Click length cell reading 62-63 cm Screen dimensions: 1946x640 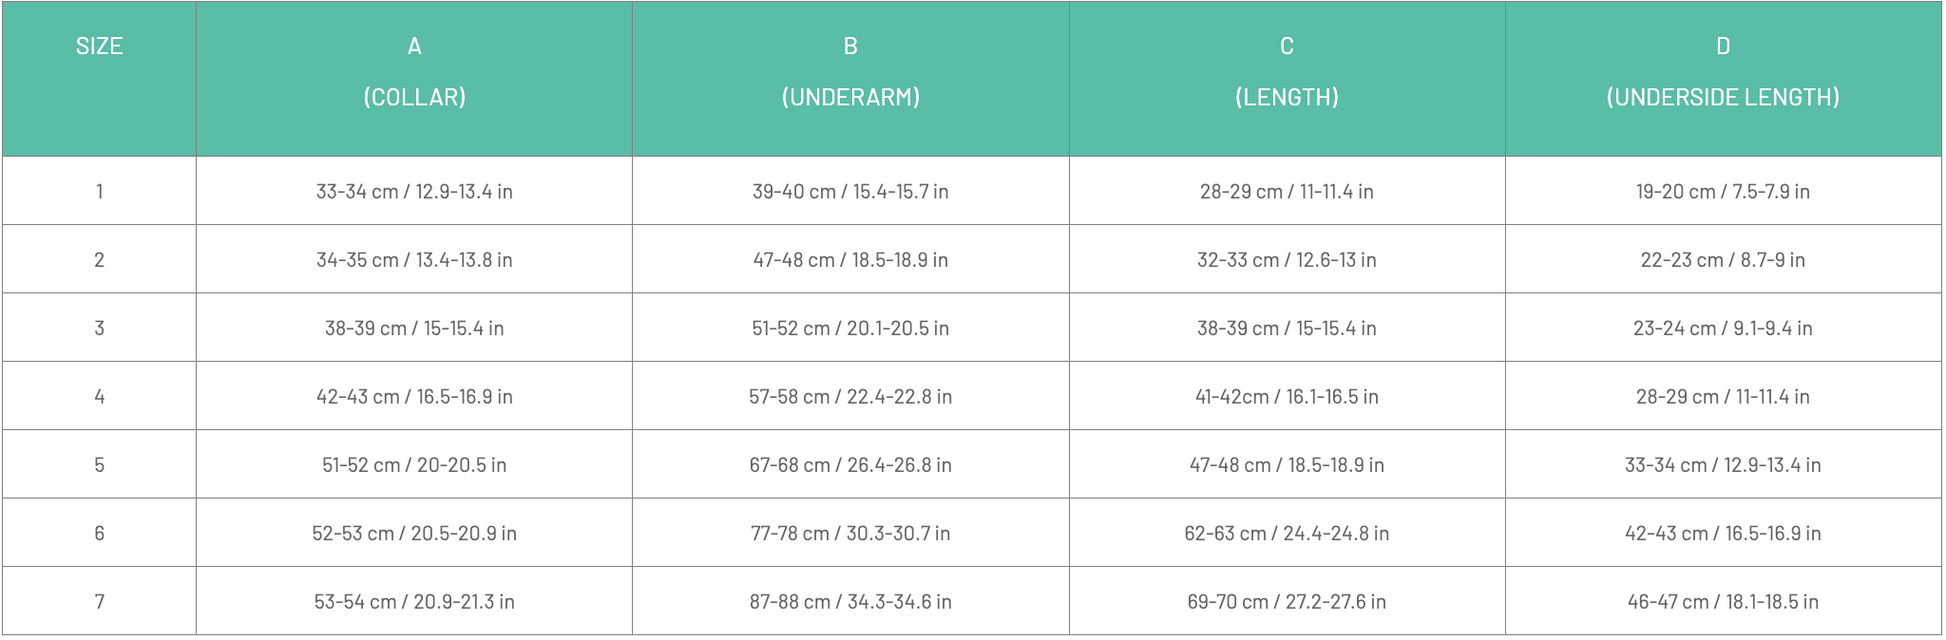point(1286,533)
